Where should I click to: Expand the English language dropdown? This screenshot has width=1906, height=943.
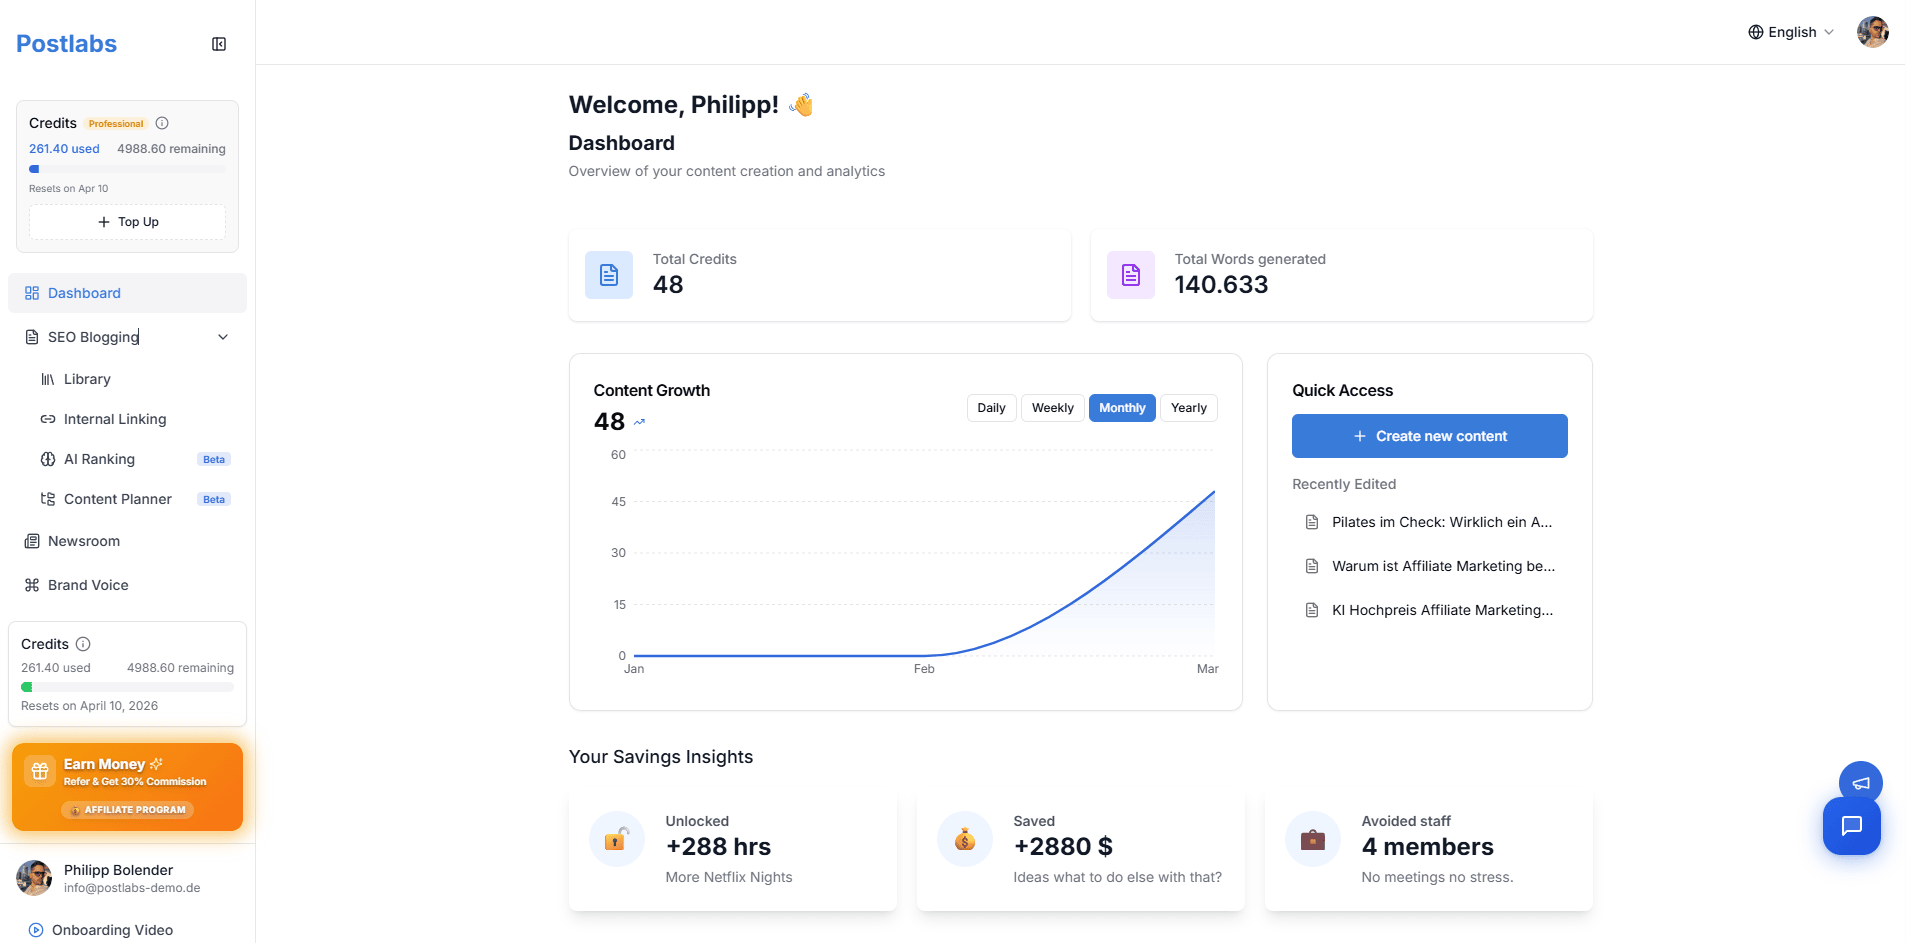click(1790, 32)
